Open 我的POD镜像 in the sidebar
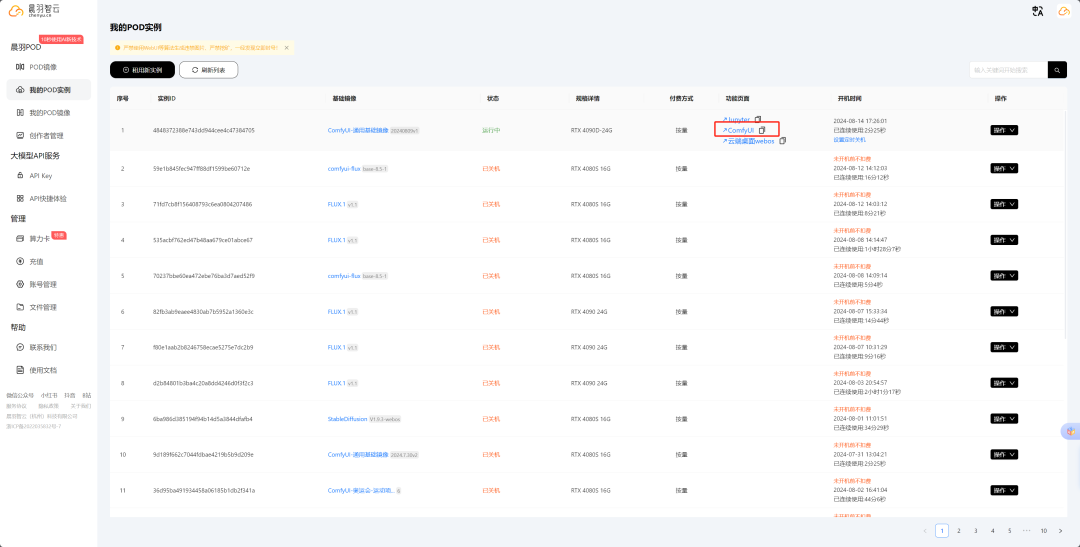The width and height of the screenshot is (1080, 547). (x=48, y=112)
